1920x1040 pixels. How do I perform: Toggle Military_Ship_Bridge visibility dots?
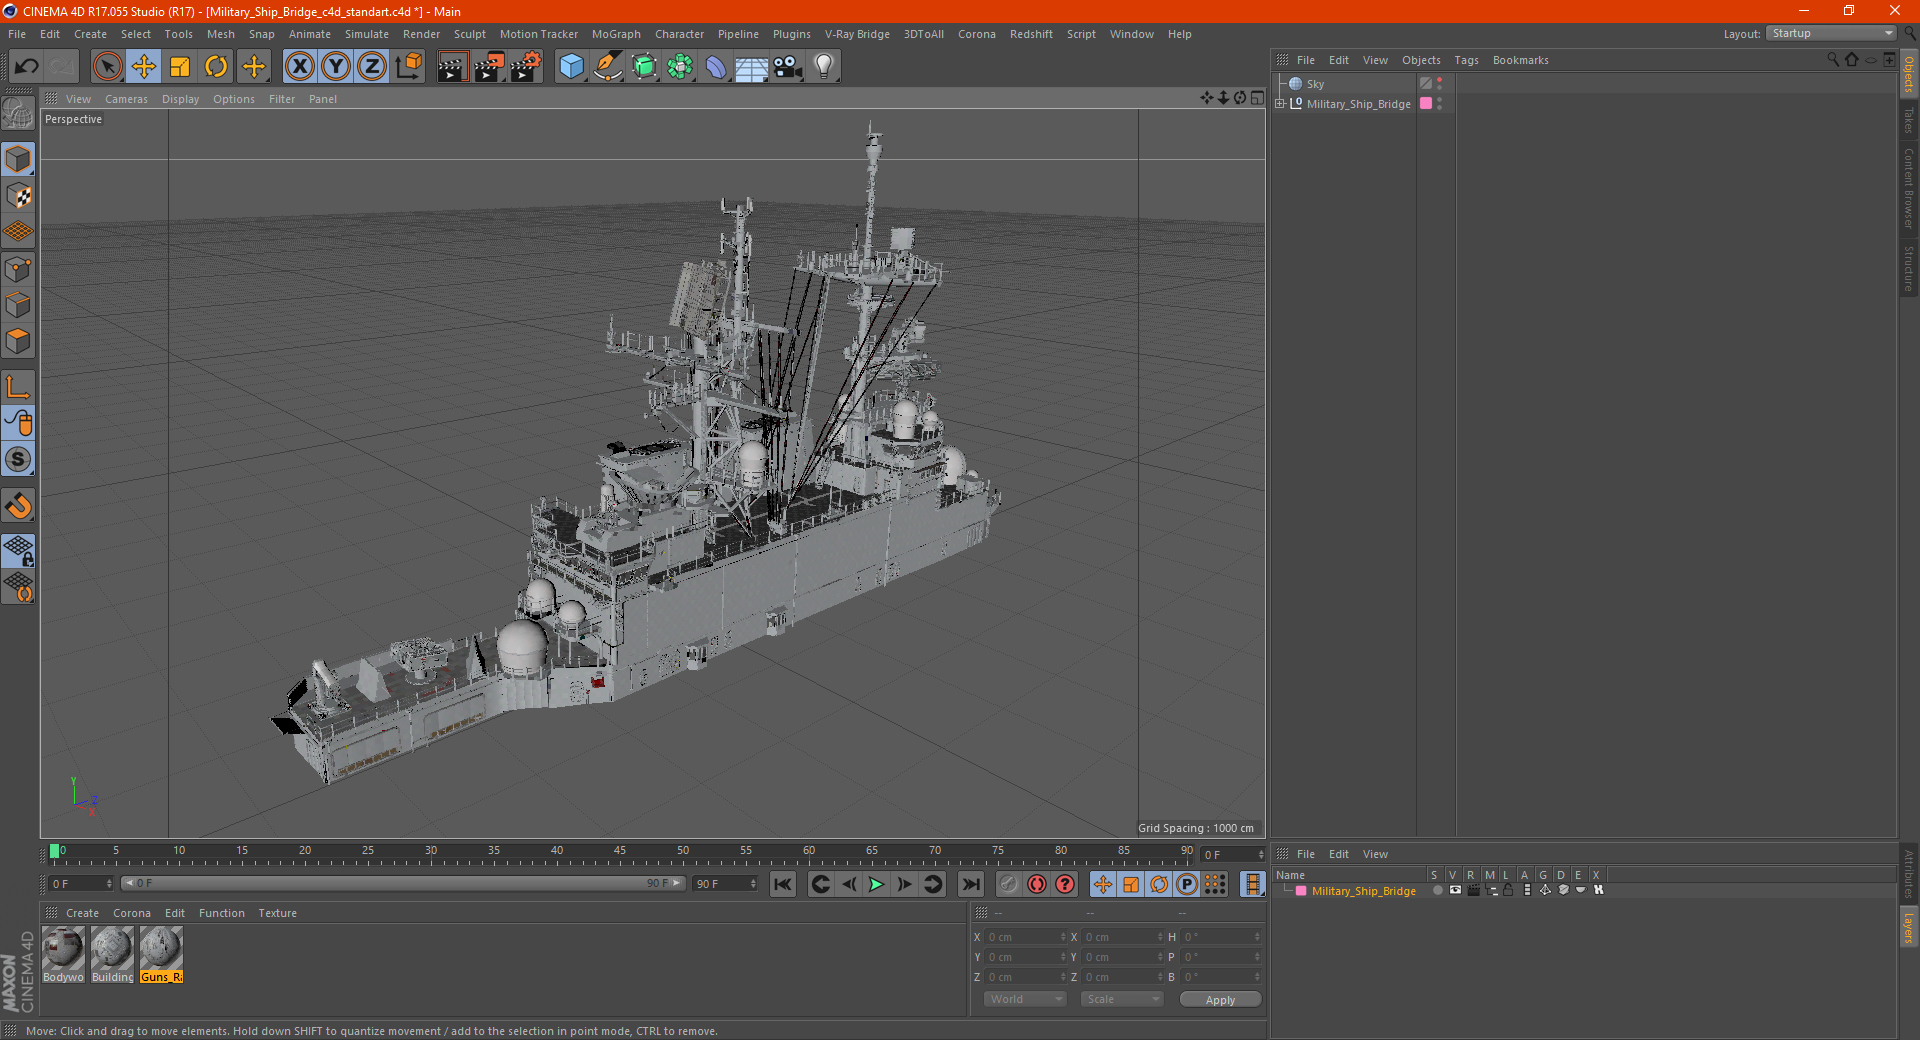coord(1440,103)
